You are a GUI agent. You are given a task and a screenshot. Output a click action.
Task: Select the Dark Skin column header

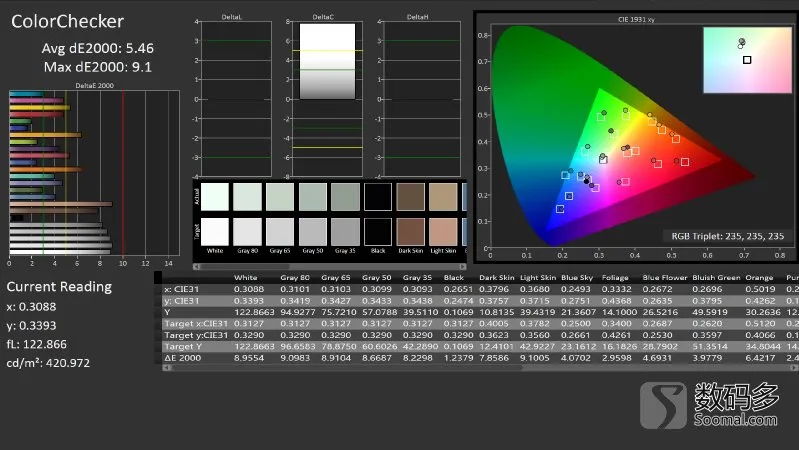pos(496,278)
